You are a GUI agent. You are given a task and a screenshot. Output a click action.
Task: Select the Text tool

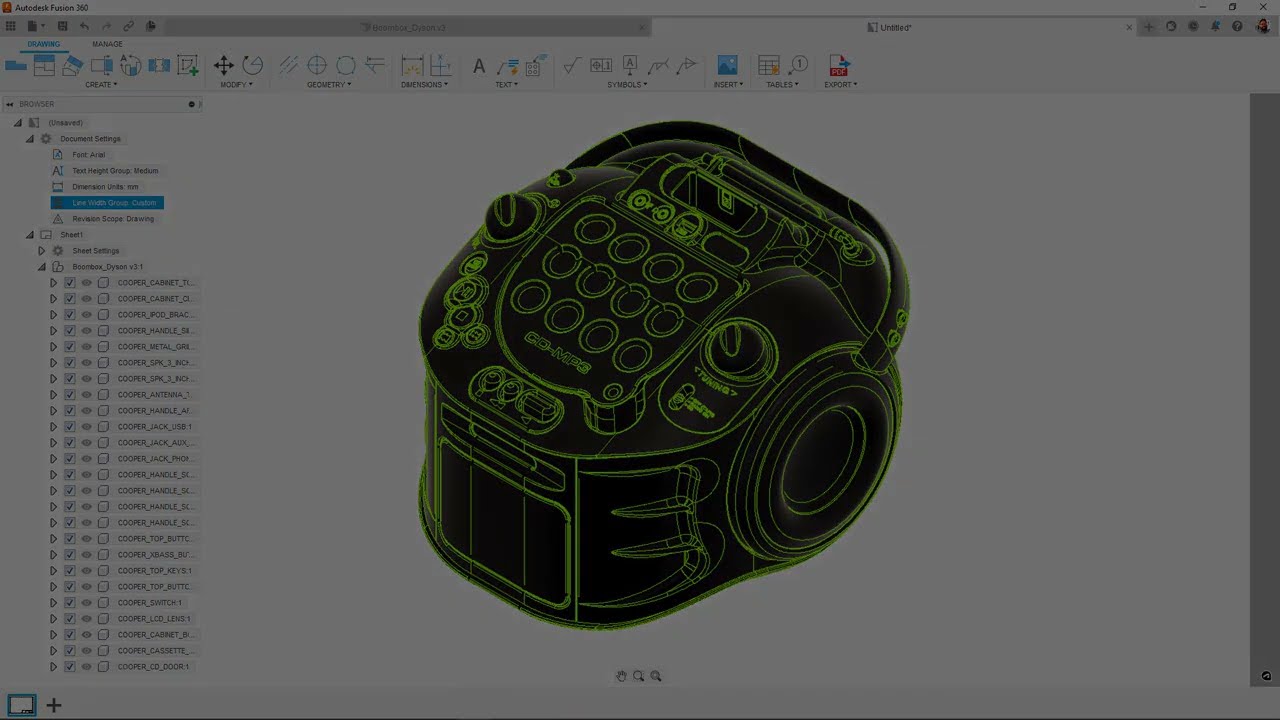click(479, 66)
